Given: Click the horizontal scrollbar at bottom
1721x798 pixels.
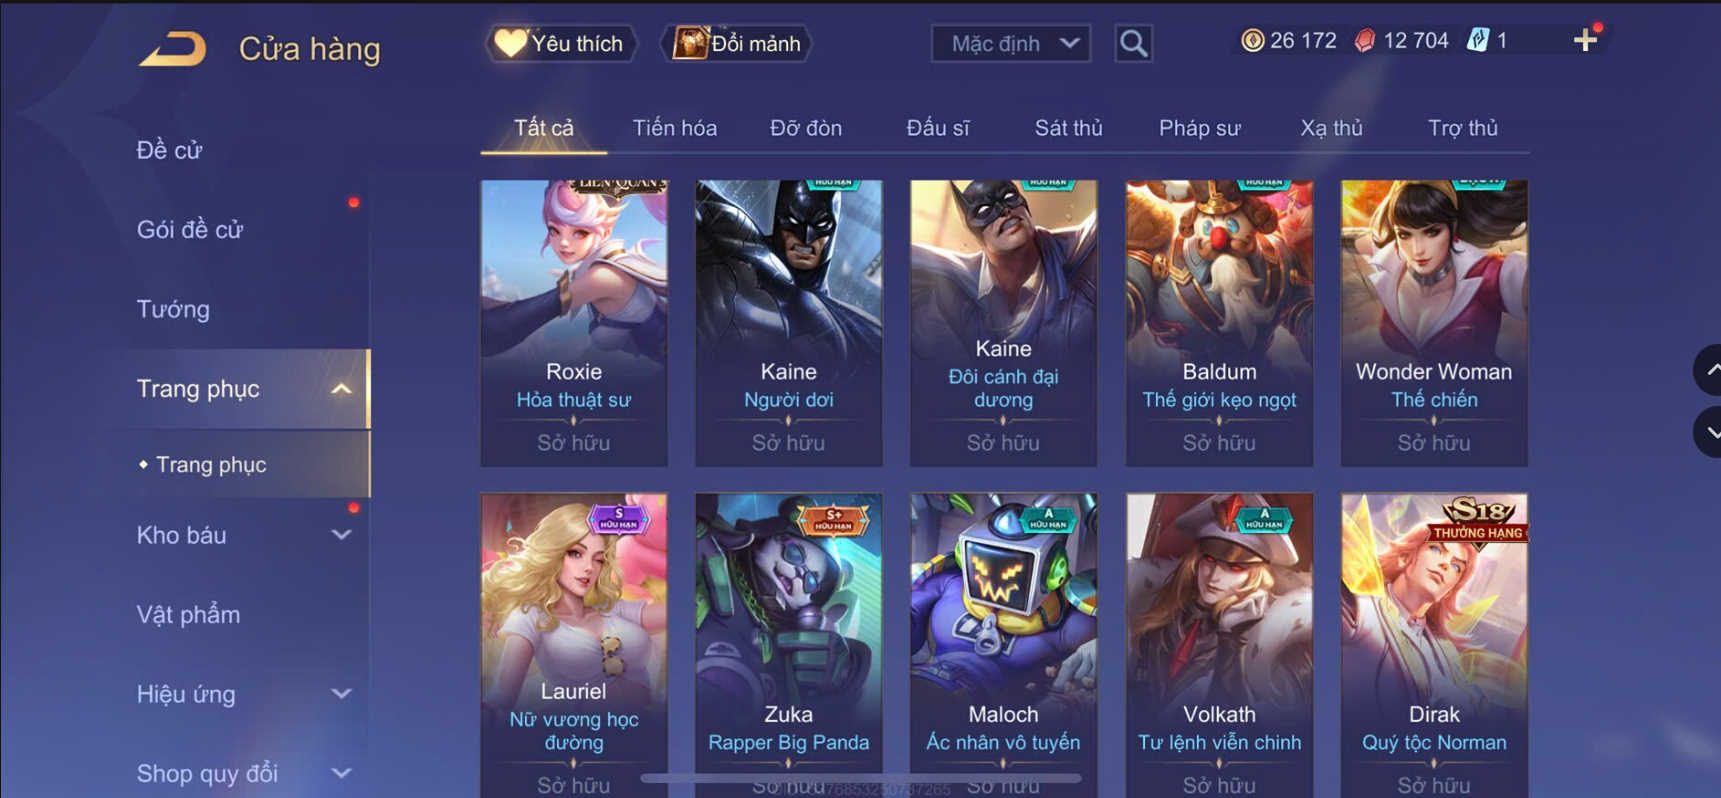Looking at the screenshot, I should (x=860, y=777).
